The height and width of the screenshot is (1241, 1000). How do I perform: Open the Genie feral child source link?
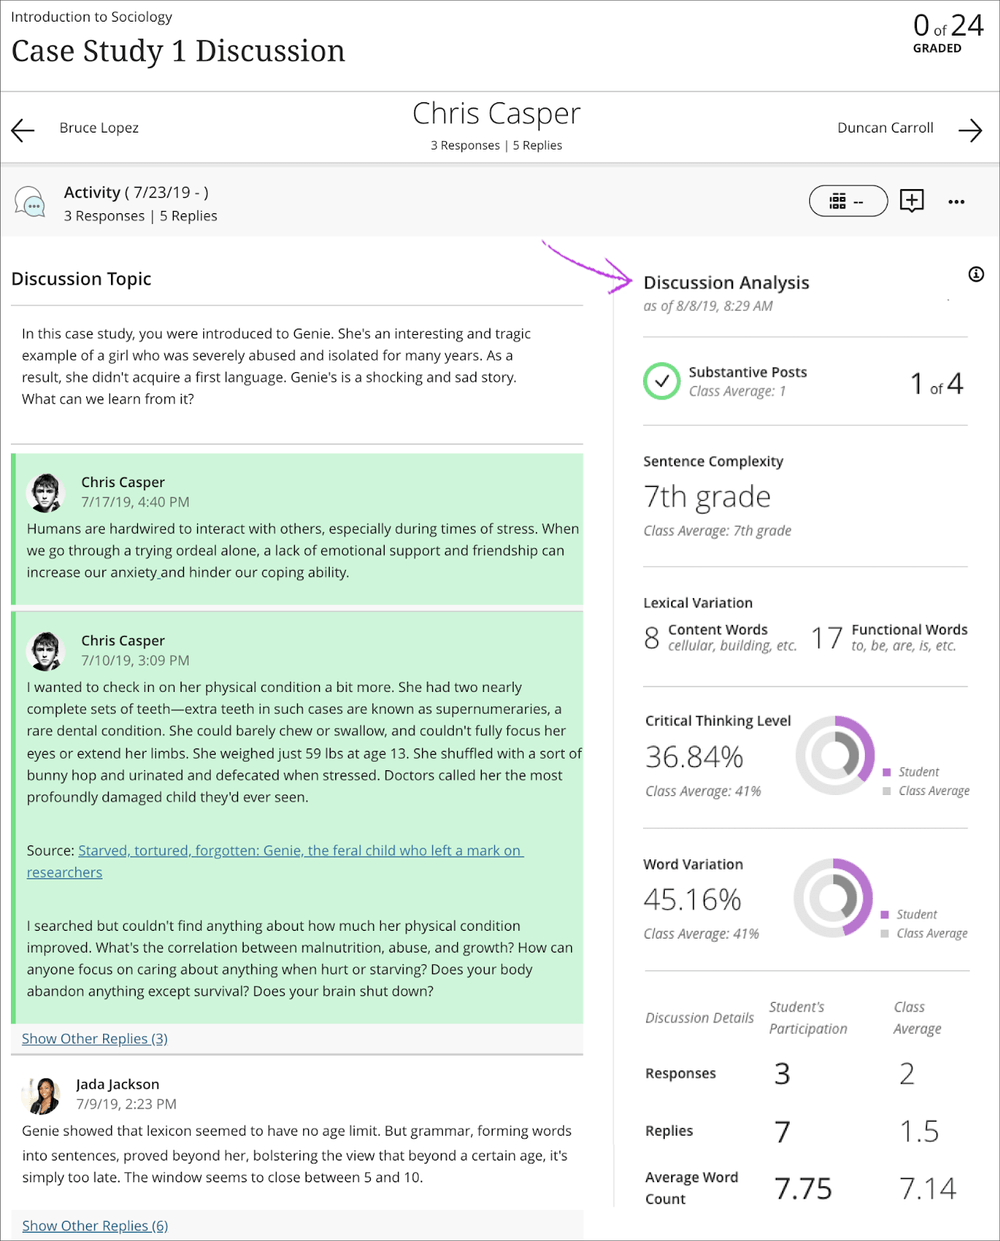(300, 850)
